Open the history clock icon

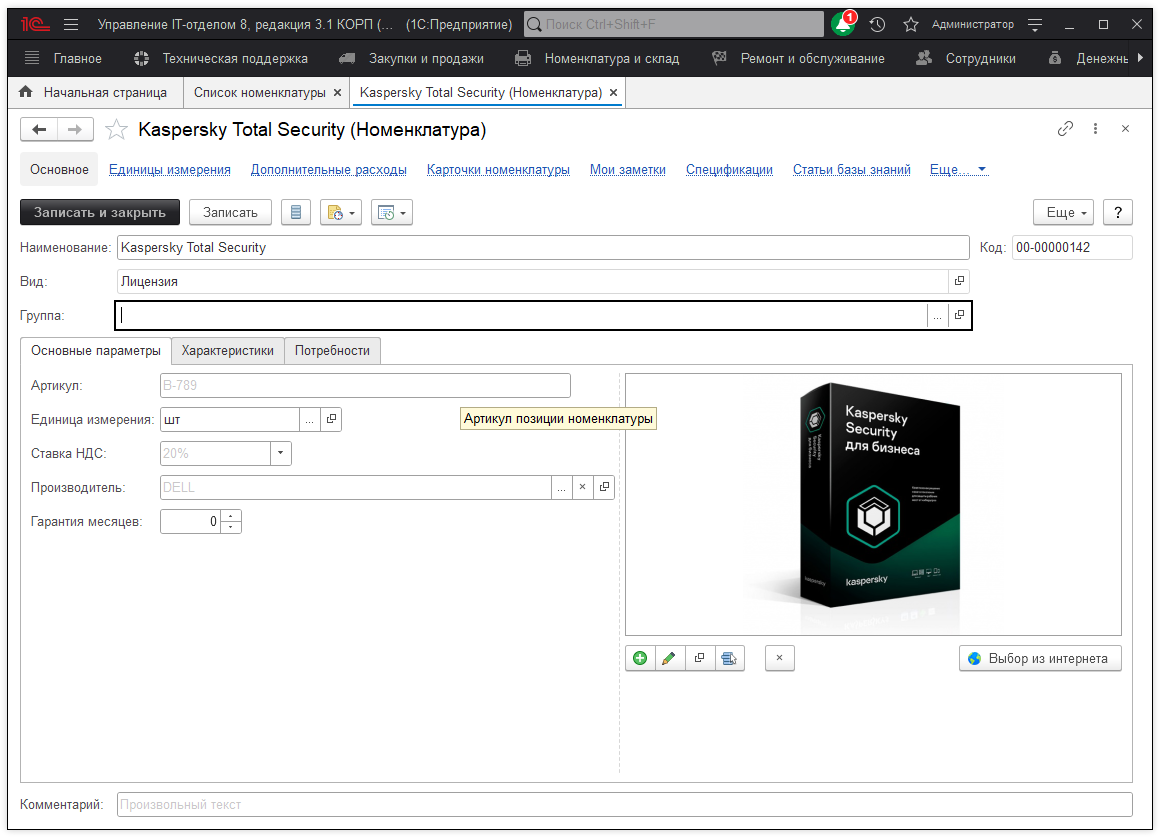[x=877, y=24]
